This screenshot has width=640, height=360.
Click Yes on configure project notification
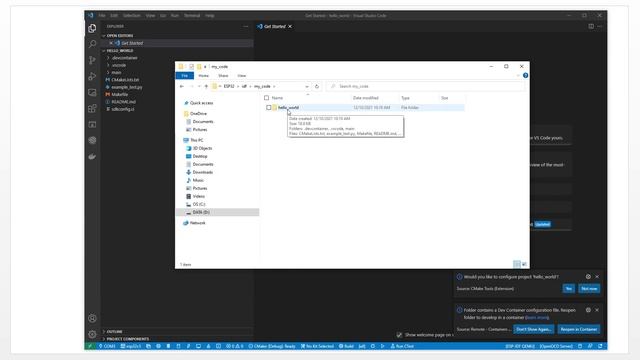point(569,289)
